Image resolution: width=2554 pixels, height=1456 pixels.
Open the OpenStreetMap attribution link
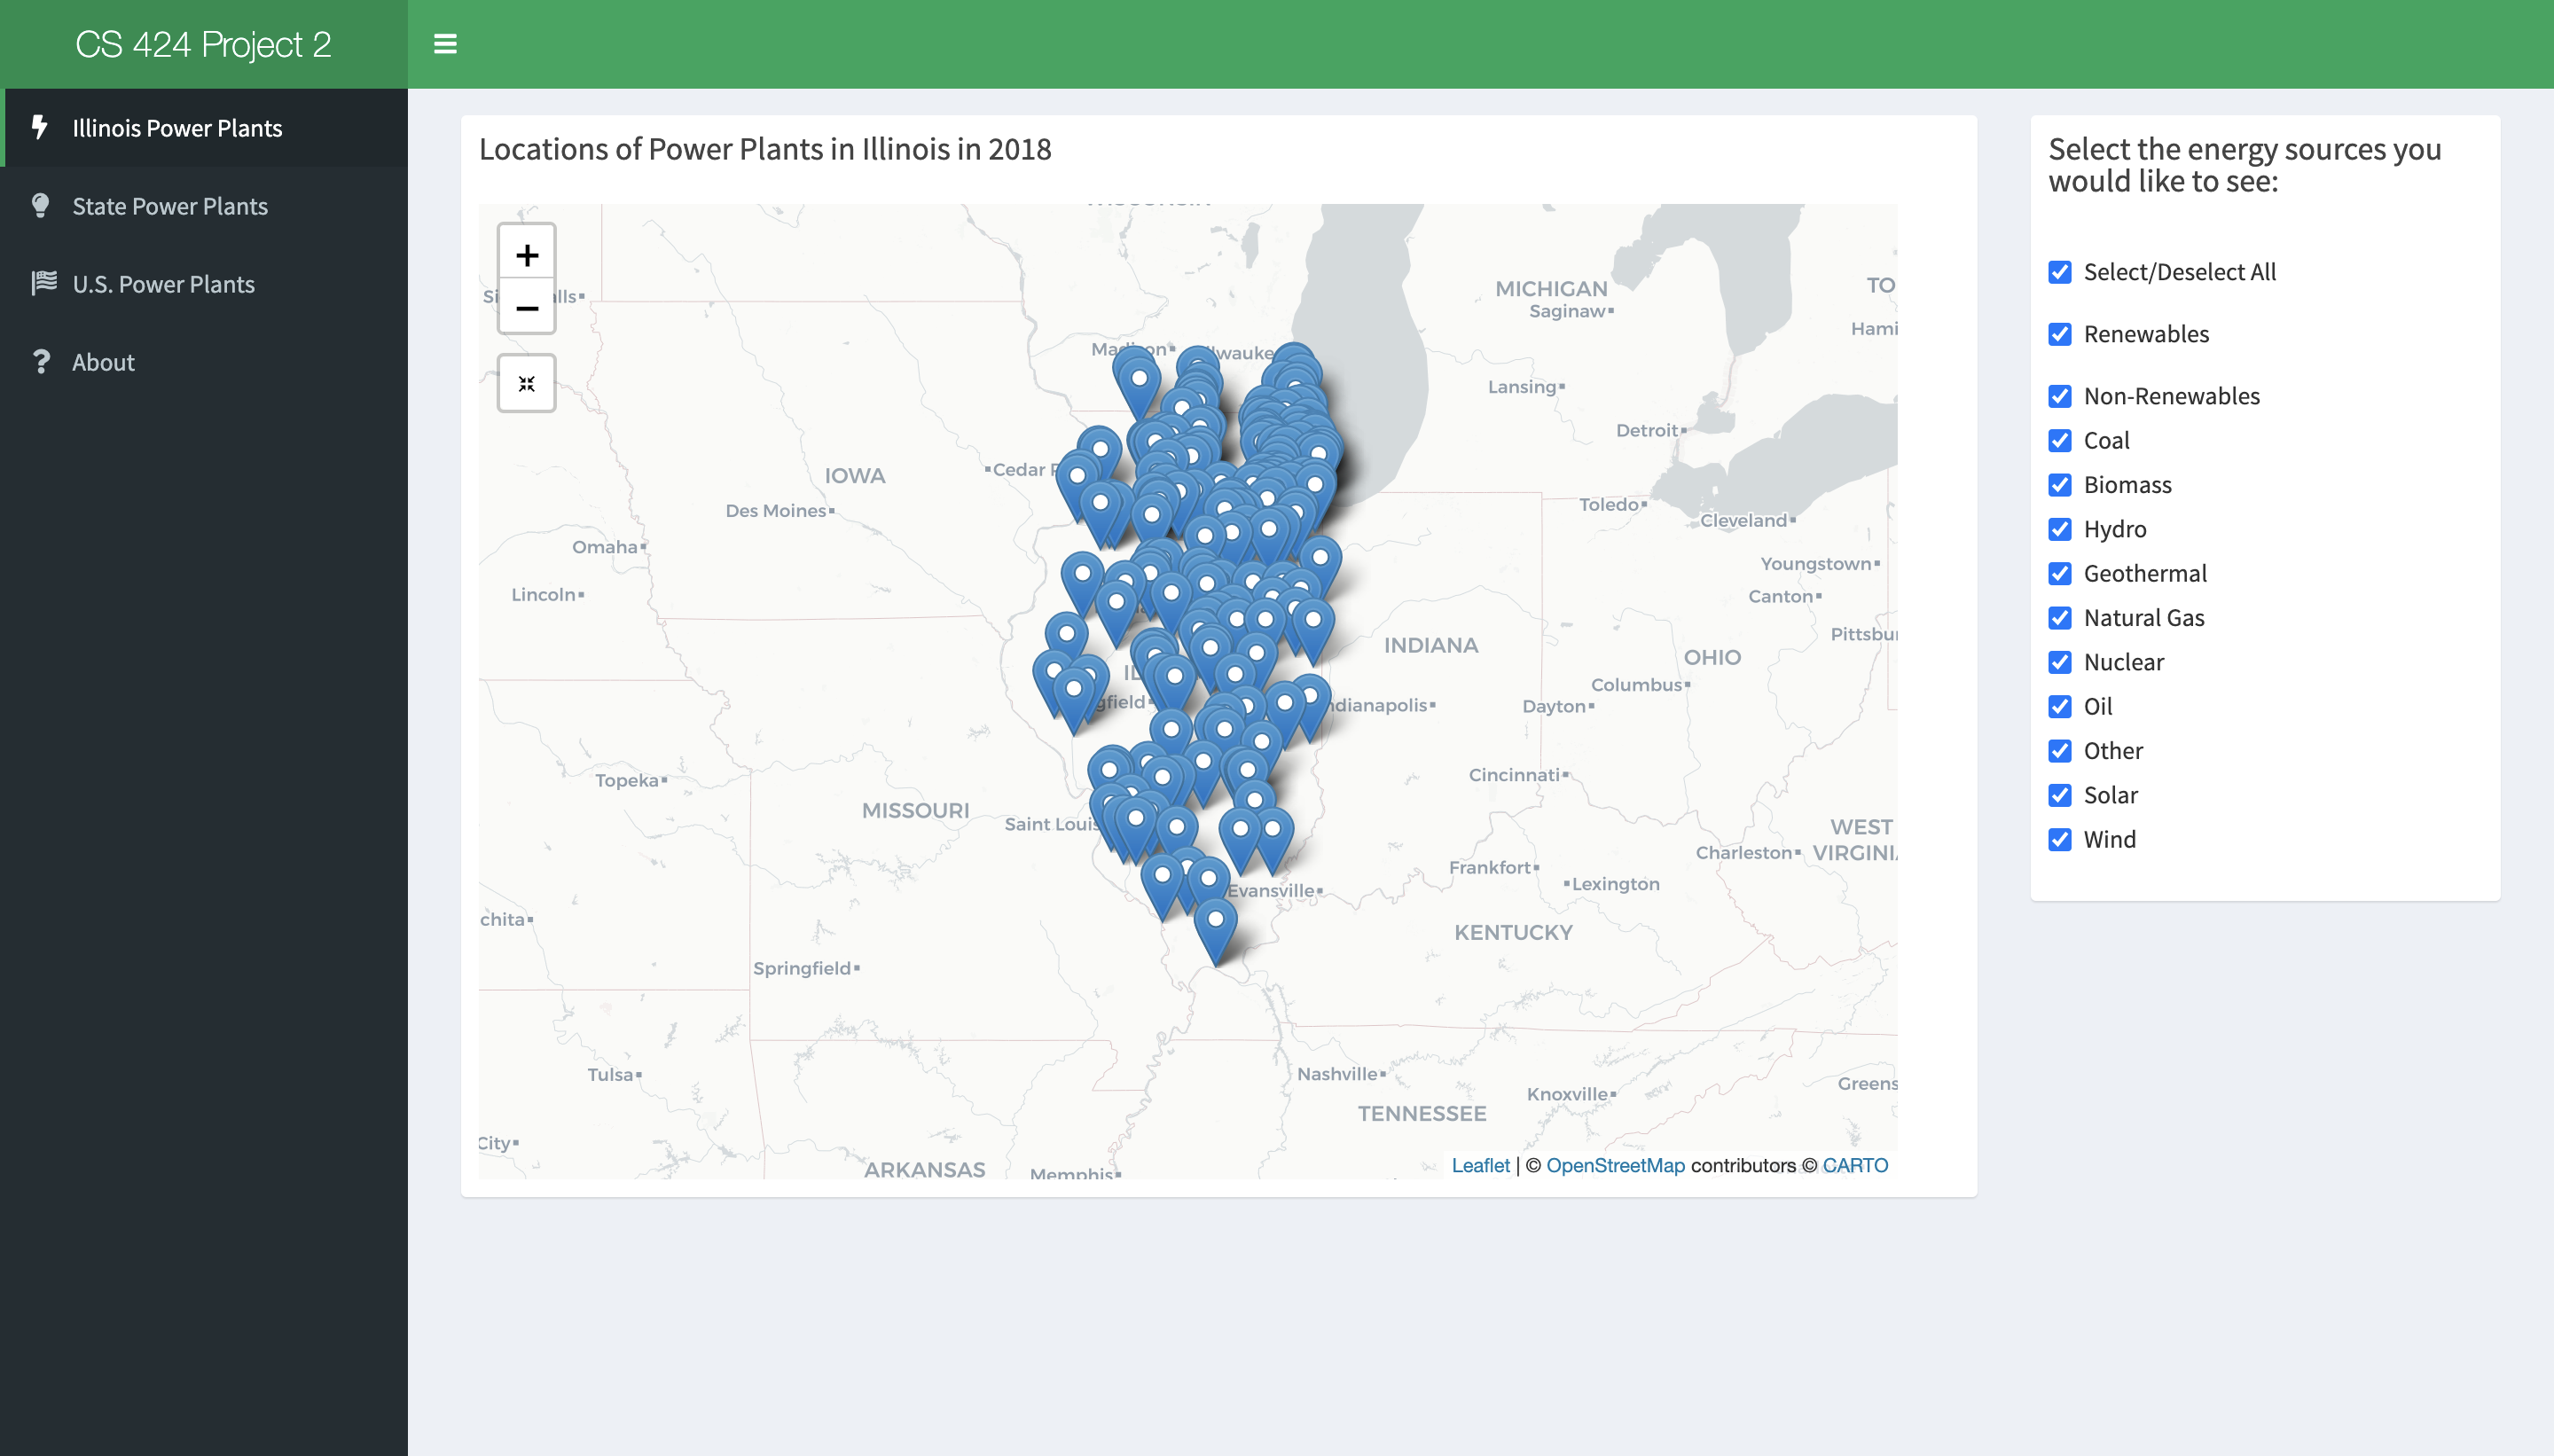click(1615, 1165)
